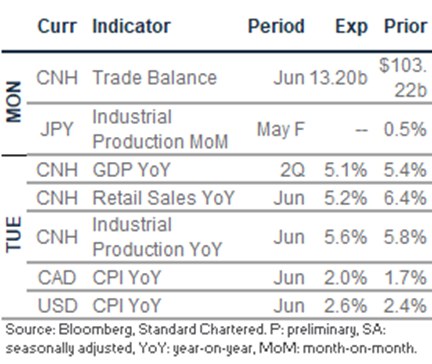This screenshot has height=364, width=432.
Task: Click the 2Q period cell
Action: [292, 170]
